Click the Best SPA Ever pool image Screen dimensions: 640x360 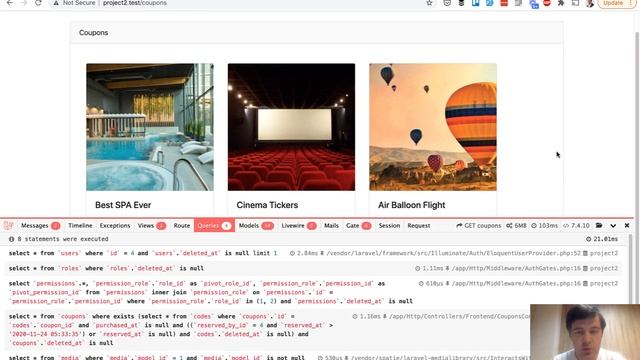(x=150, y=127)
